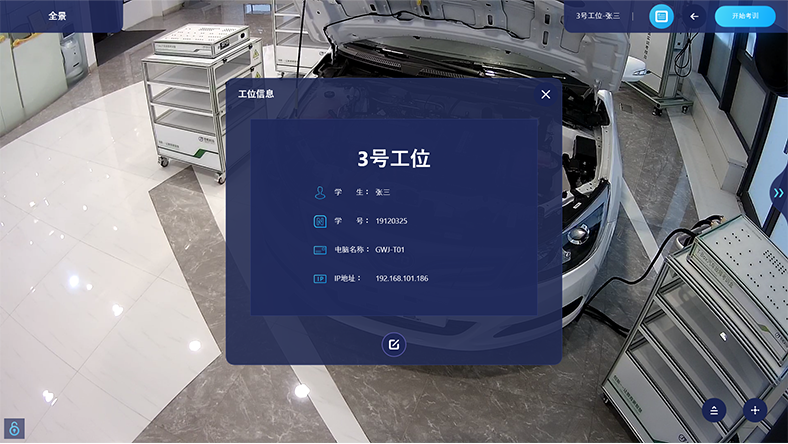Select the 全景 tab label
The width and height of the screenshot is (788, 444).
(x=57, y=16)
